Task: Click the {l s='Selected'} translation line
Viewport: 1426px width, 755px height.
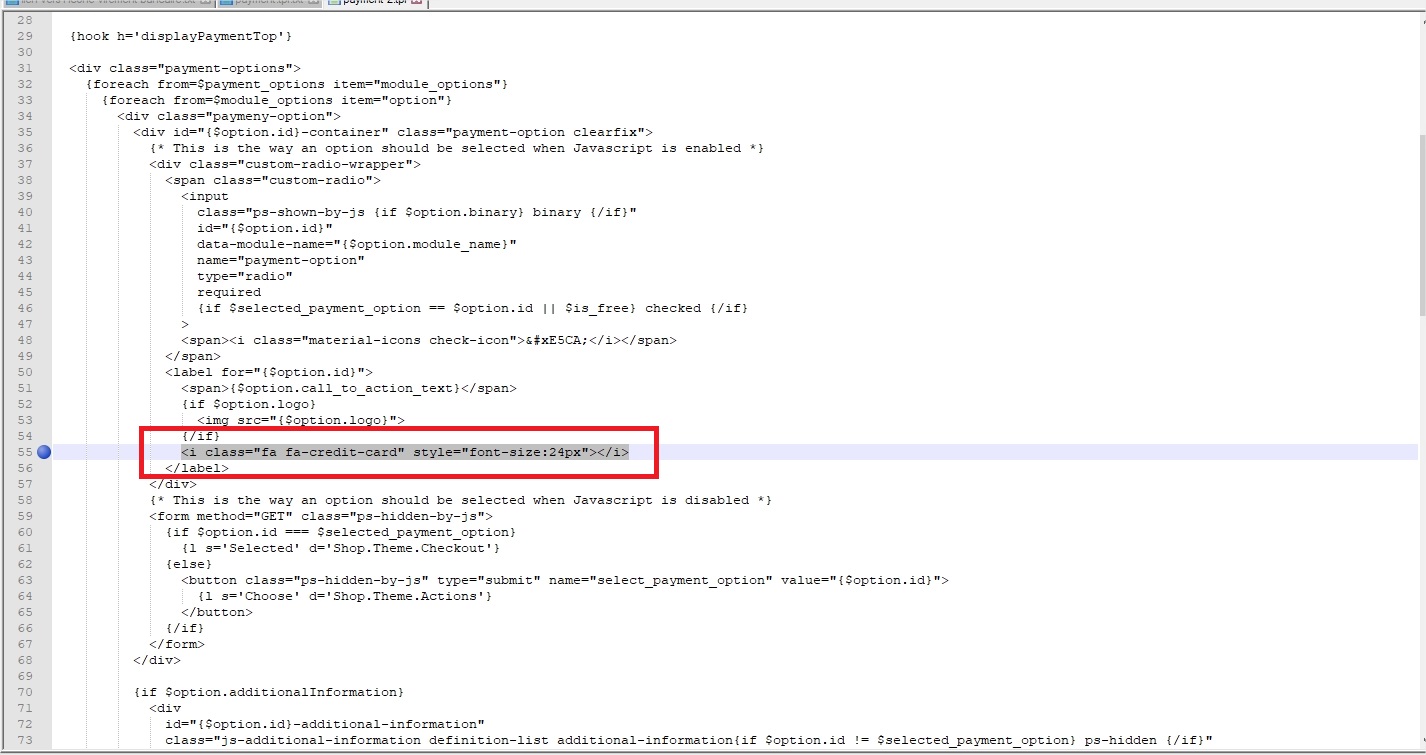Action: point(341,548)
